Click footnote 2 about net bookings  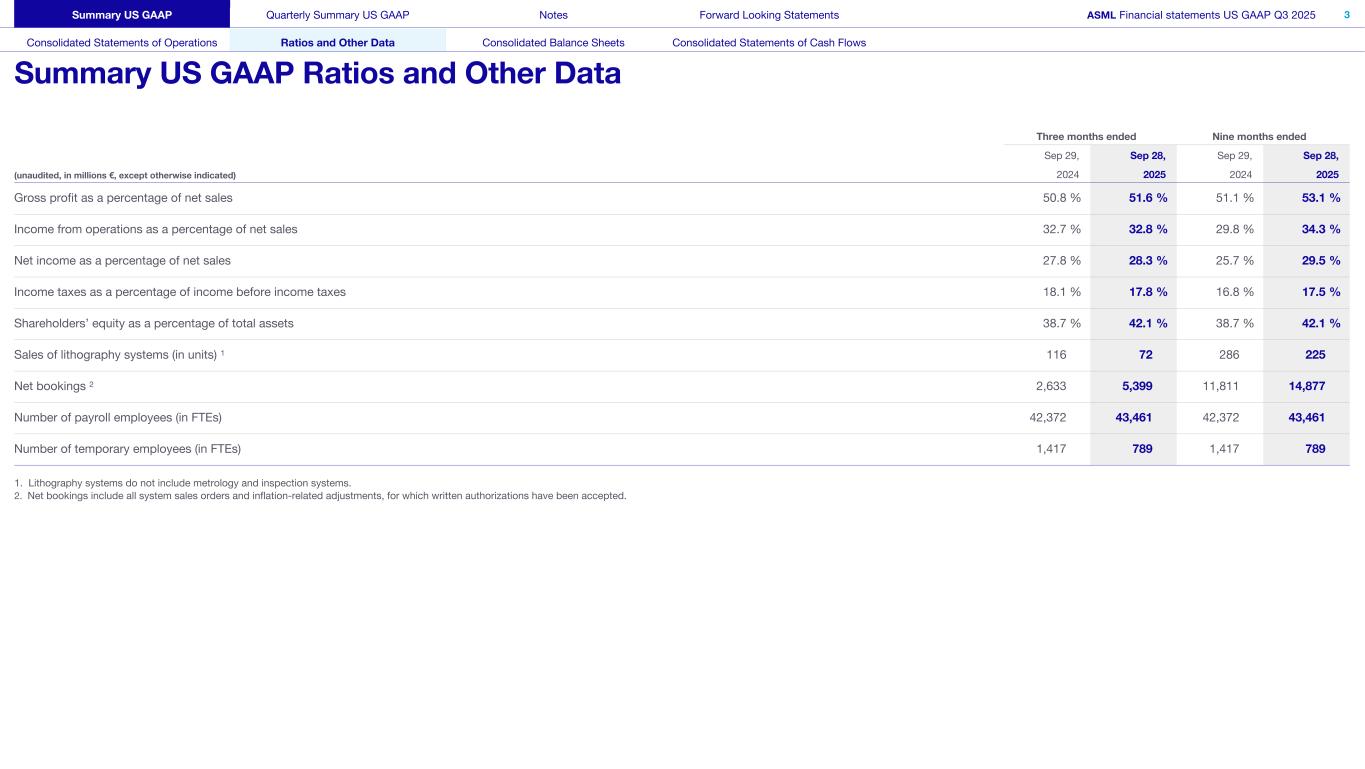320,495
